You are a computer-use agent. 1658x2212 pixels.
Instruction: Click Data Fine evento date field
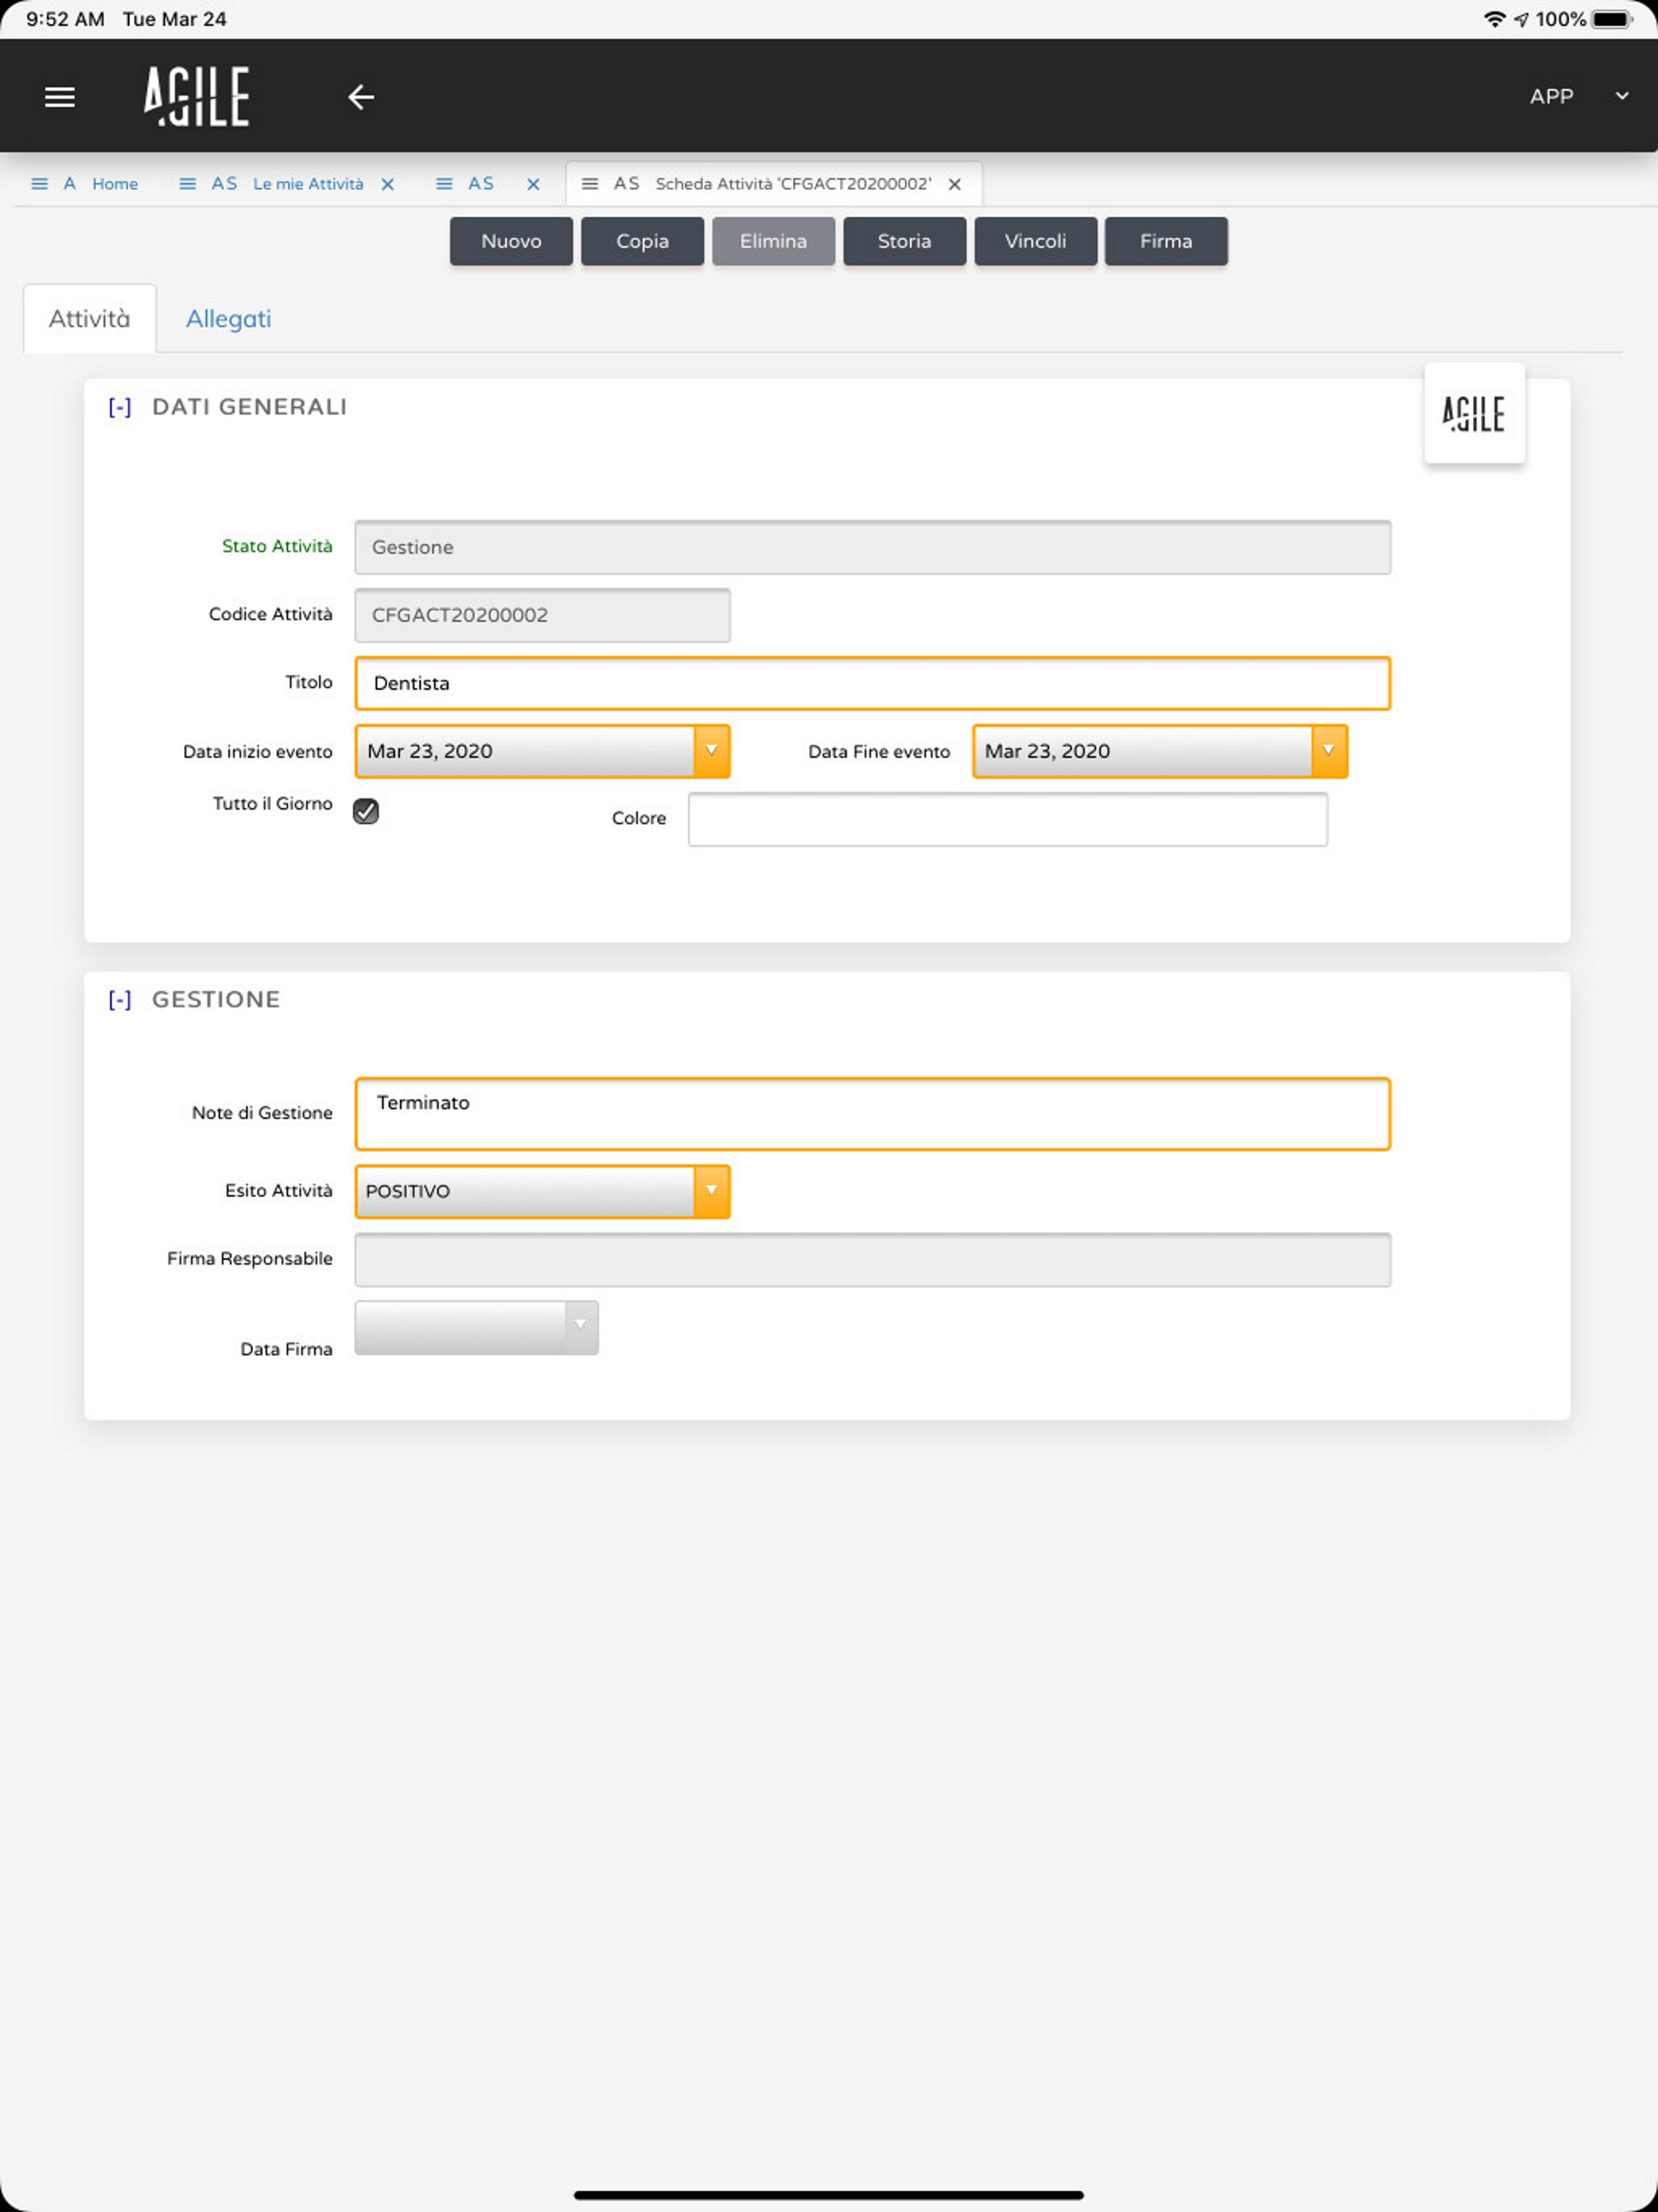[x=1143, y=751]
